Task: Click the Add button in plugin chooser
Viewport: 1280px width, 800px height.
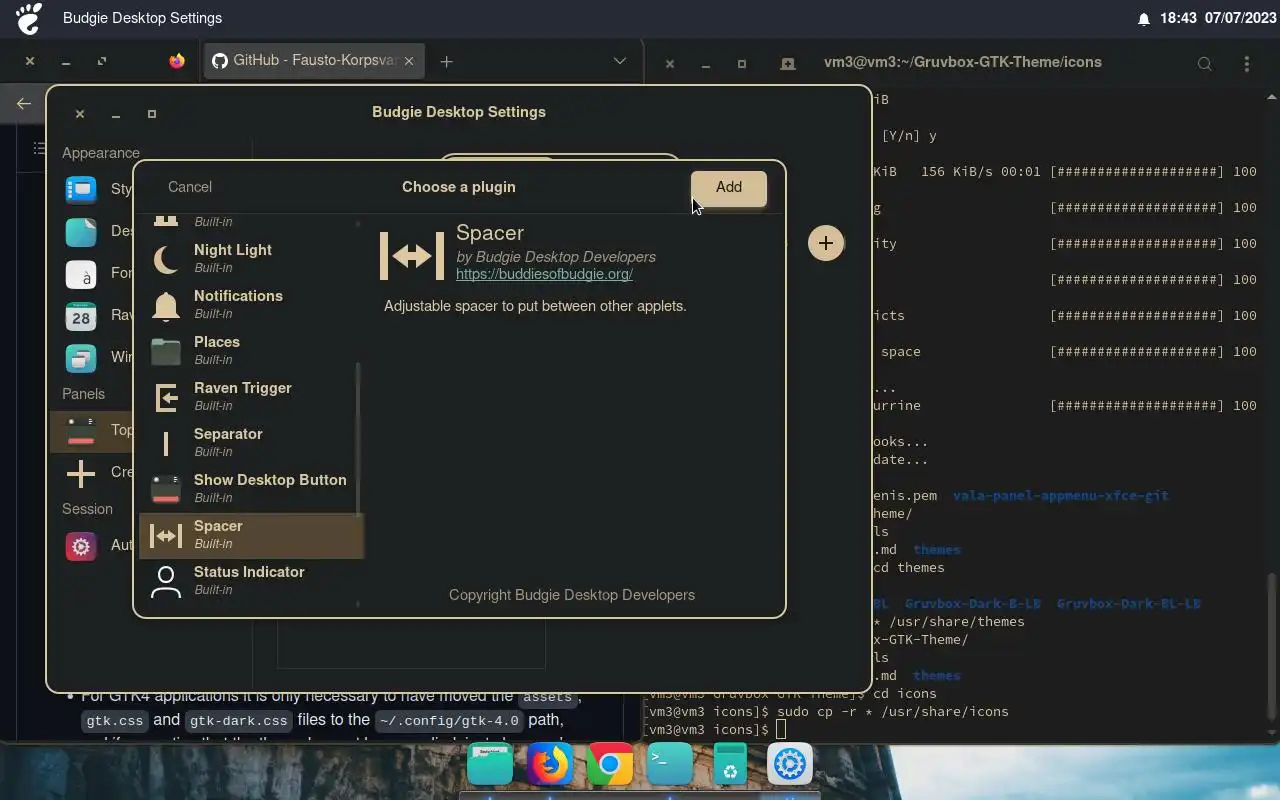Action: [x=728, y=187]
